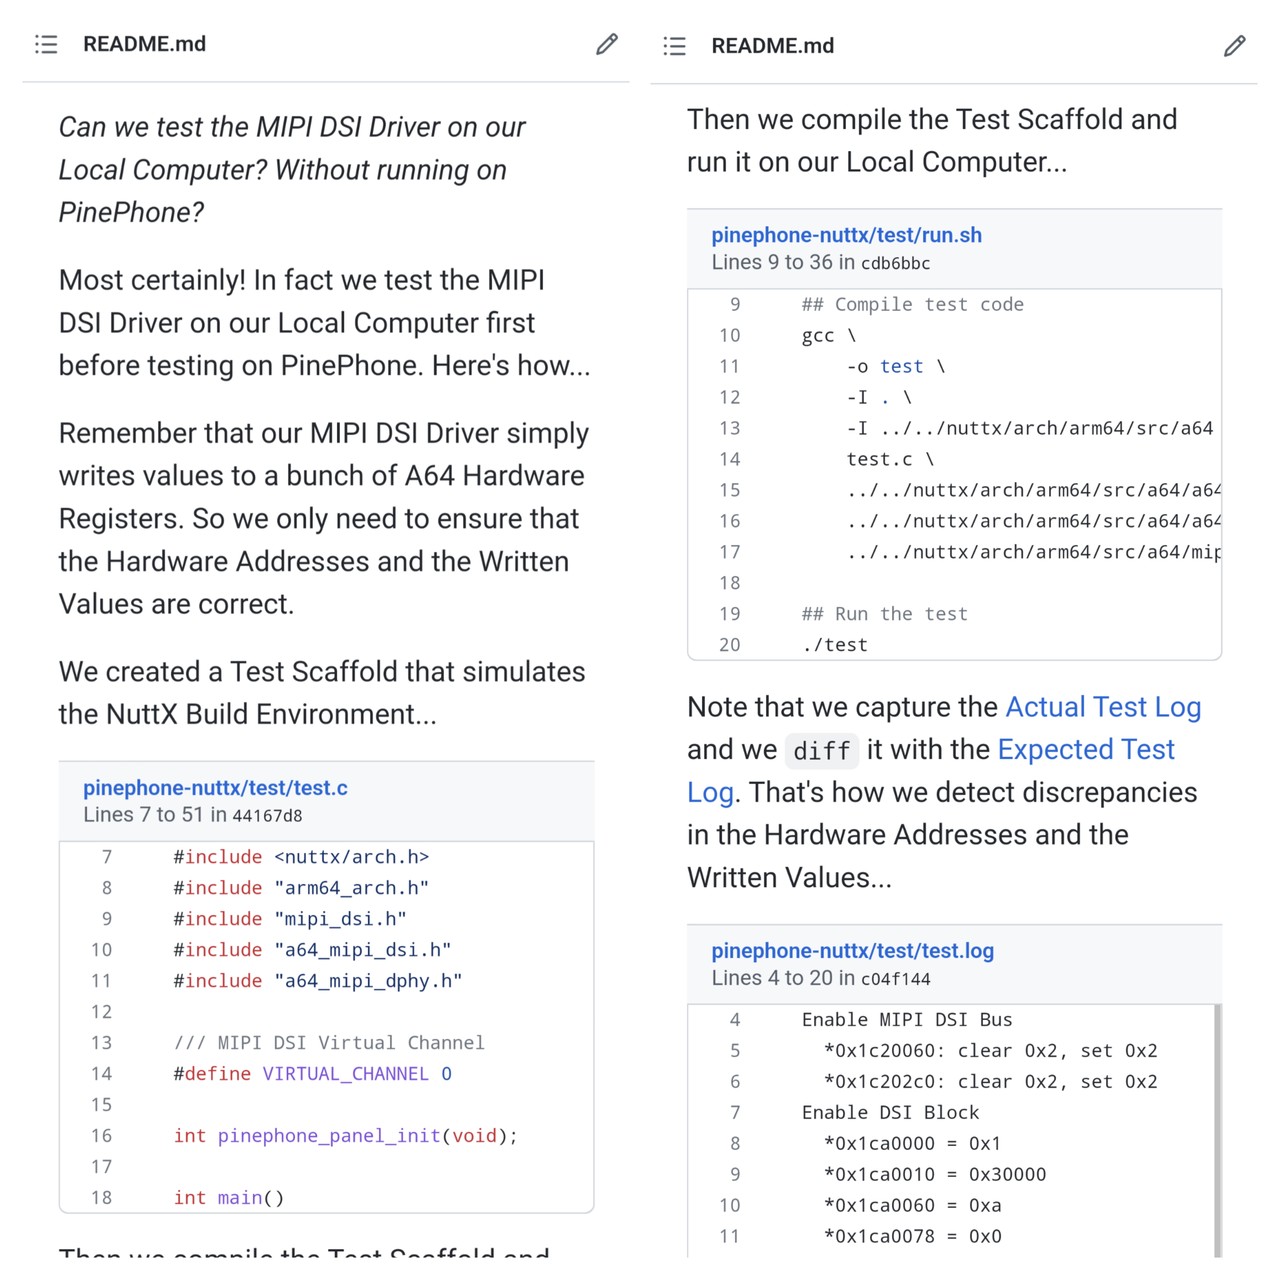Click the pencil edit icon in left pane
Screen dimensions: 1280x1280
pos(607,44)
